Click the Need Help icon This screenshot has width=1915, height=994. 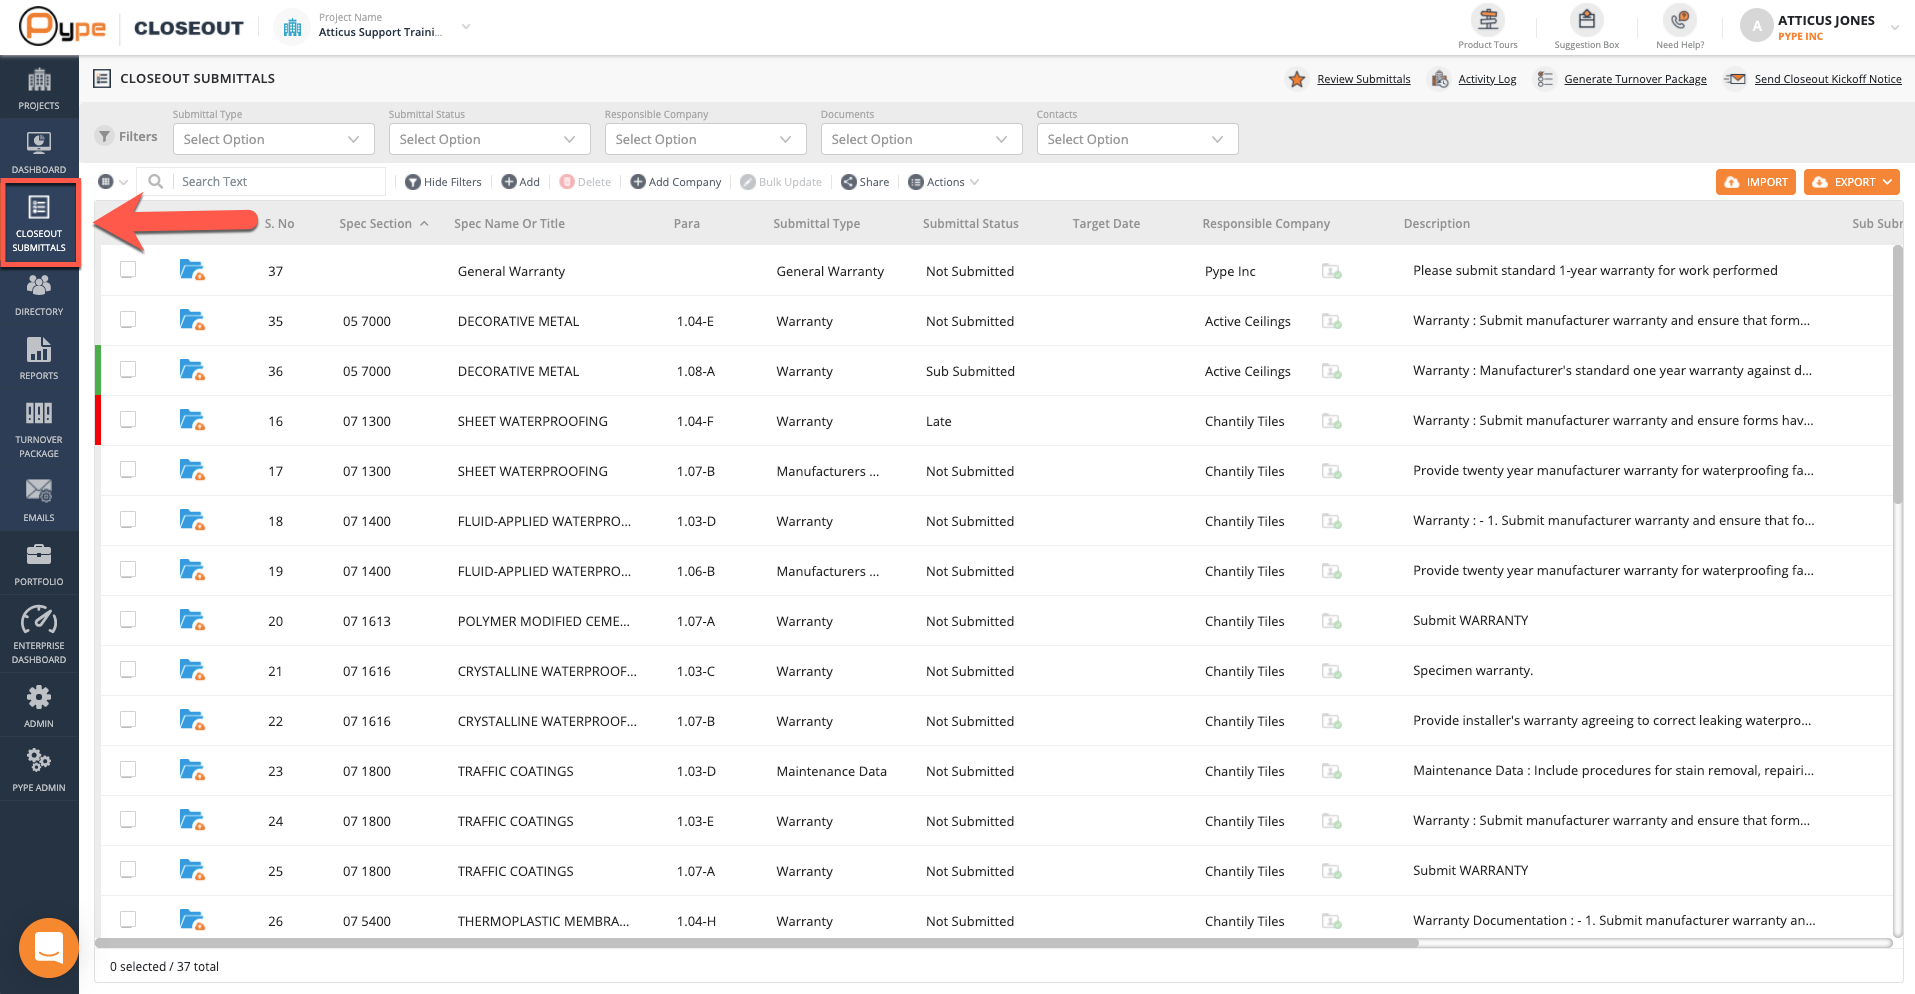(1680, 20)
